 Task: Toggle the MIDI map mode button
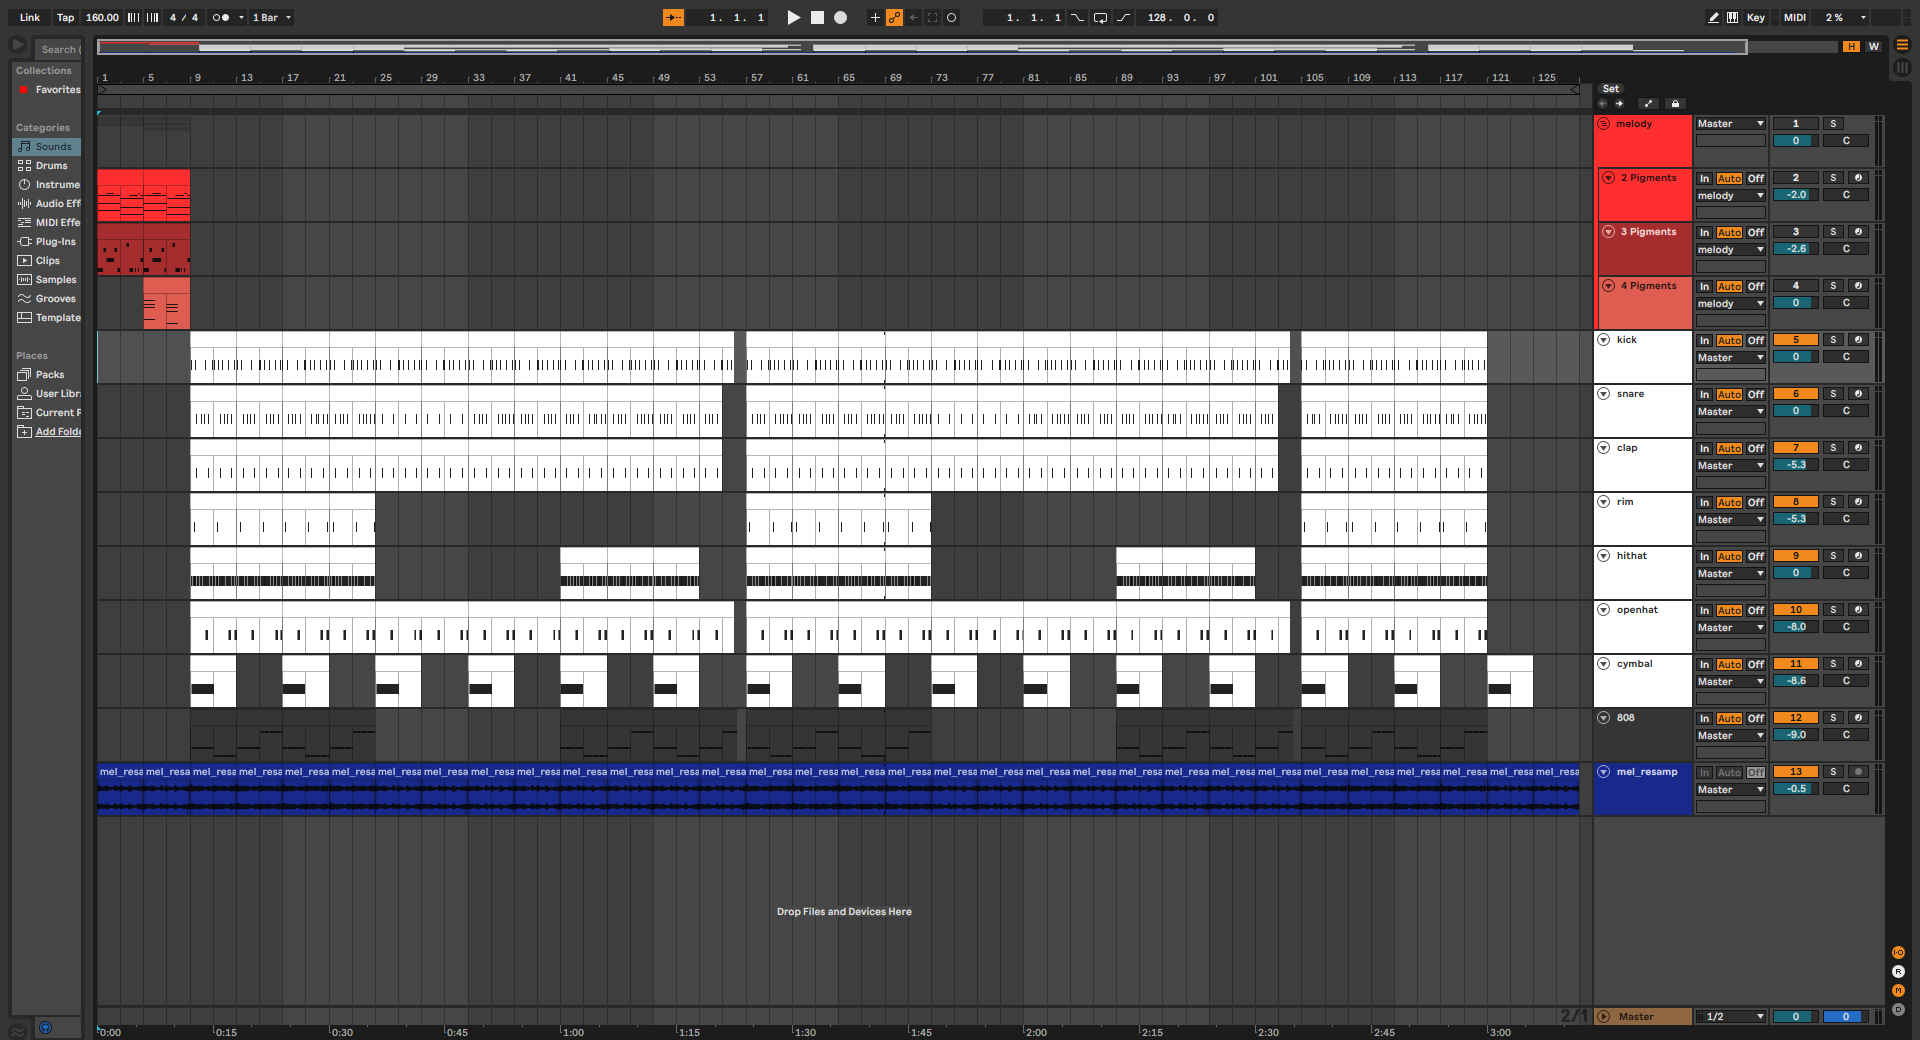click(1795, 17)
